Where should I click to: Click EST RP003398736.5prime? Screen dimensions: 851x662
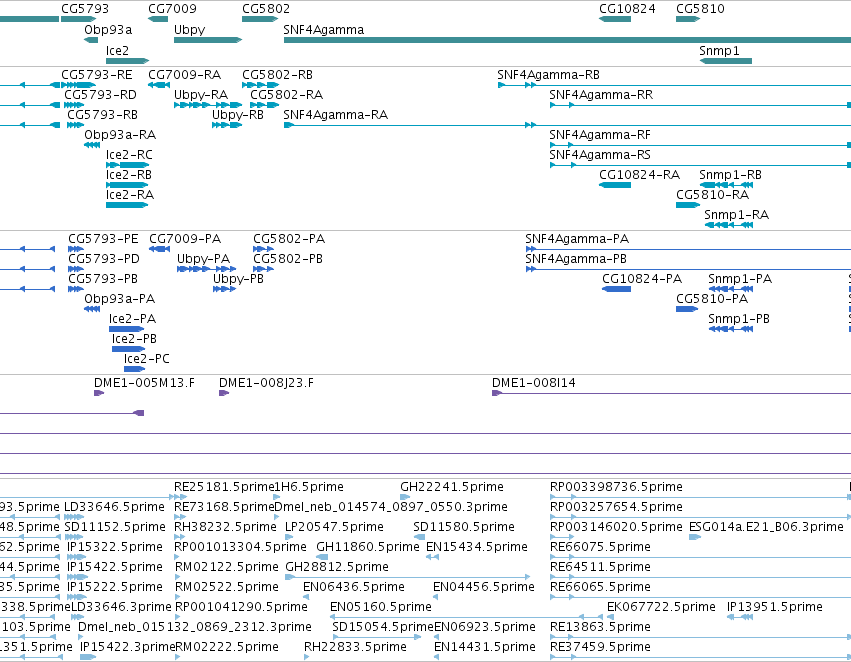(x=616, y=487)
